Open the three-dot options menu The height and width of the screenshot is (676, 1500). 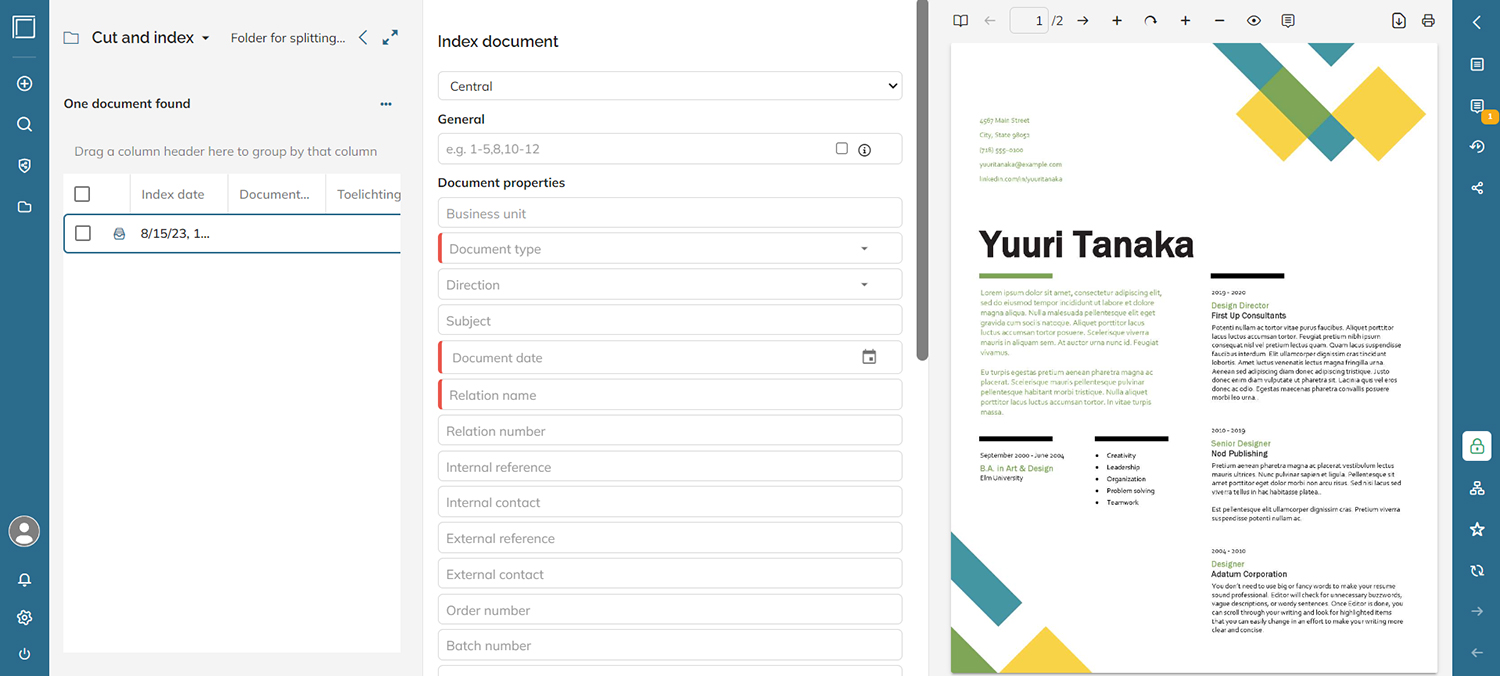click(x=386, y=104)
